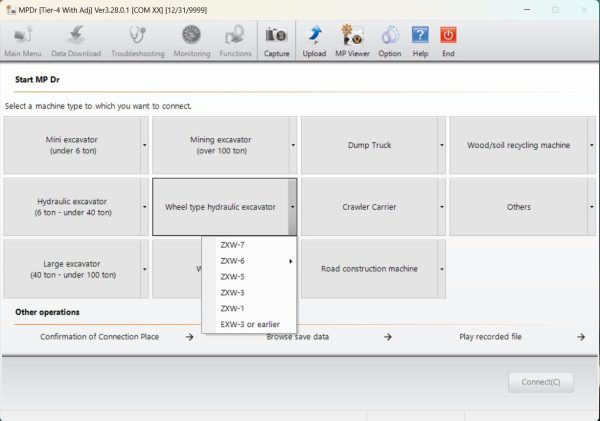The image size is (600, 421).
Task: Select Wood/soil recycling machine type
Action: tap(518, 145)
